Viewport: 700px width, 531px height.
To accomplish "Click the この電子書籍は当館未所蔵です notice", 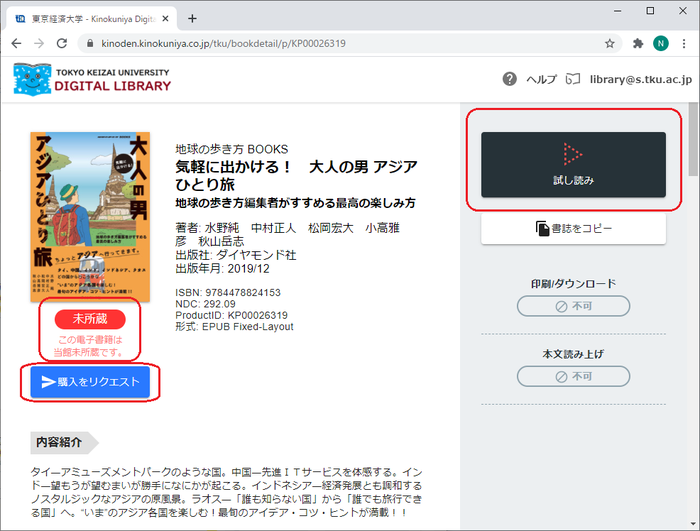I will pos(88,346).
